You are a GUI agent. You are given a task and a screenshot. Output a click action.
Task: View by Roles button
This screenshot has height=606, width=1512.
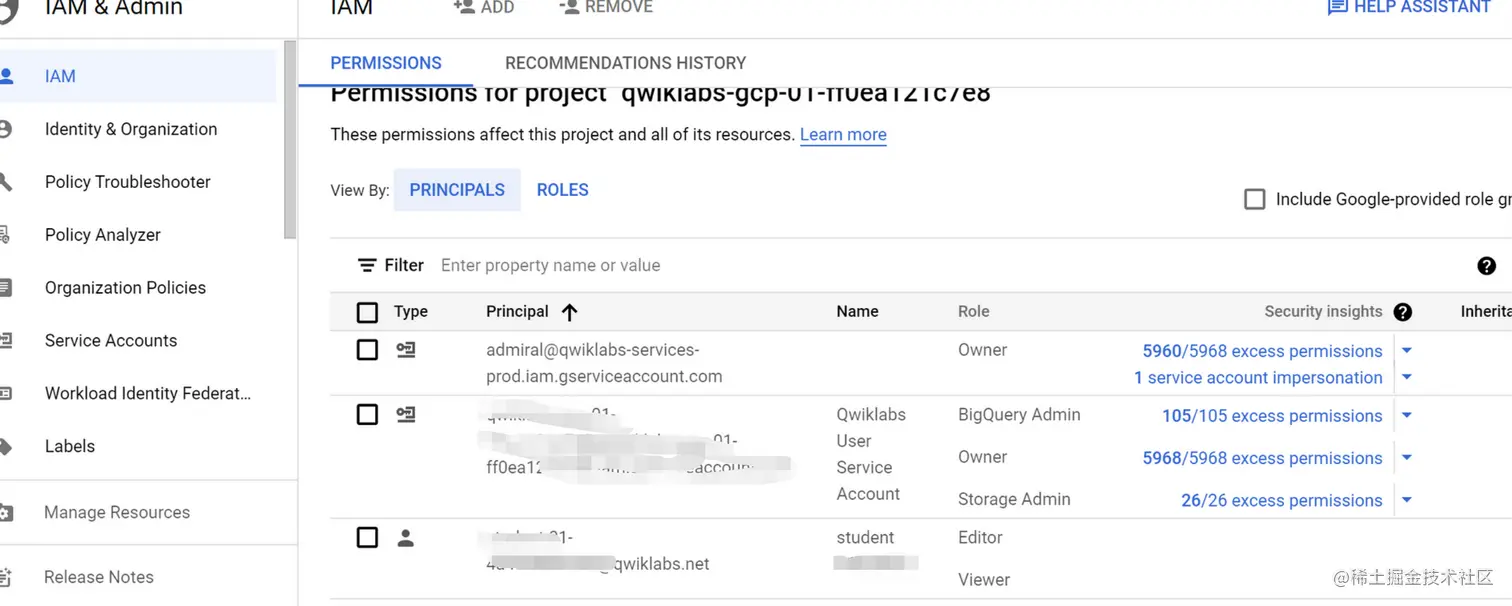pos(562,190)
